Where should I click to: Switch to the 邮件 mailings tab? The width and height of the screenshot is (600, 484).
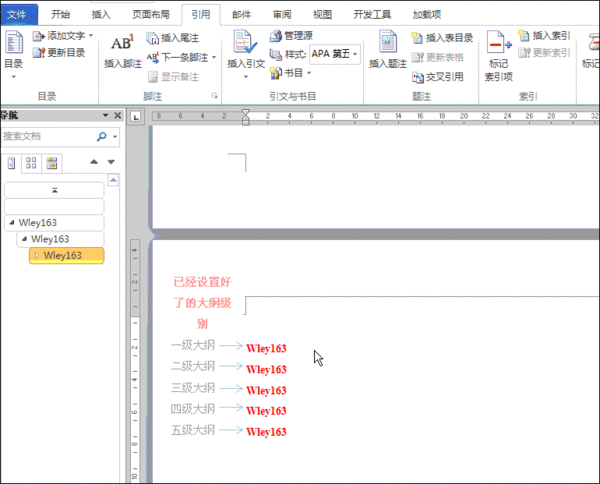click(242, 15)
